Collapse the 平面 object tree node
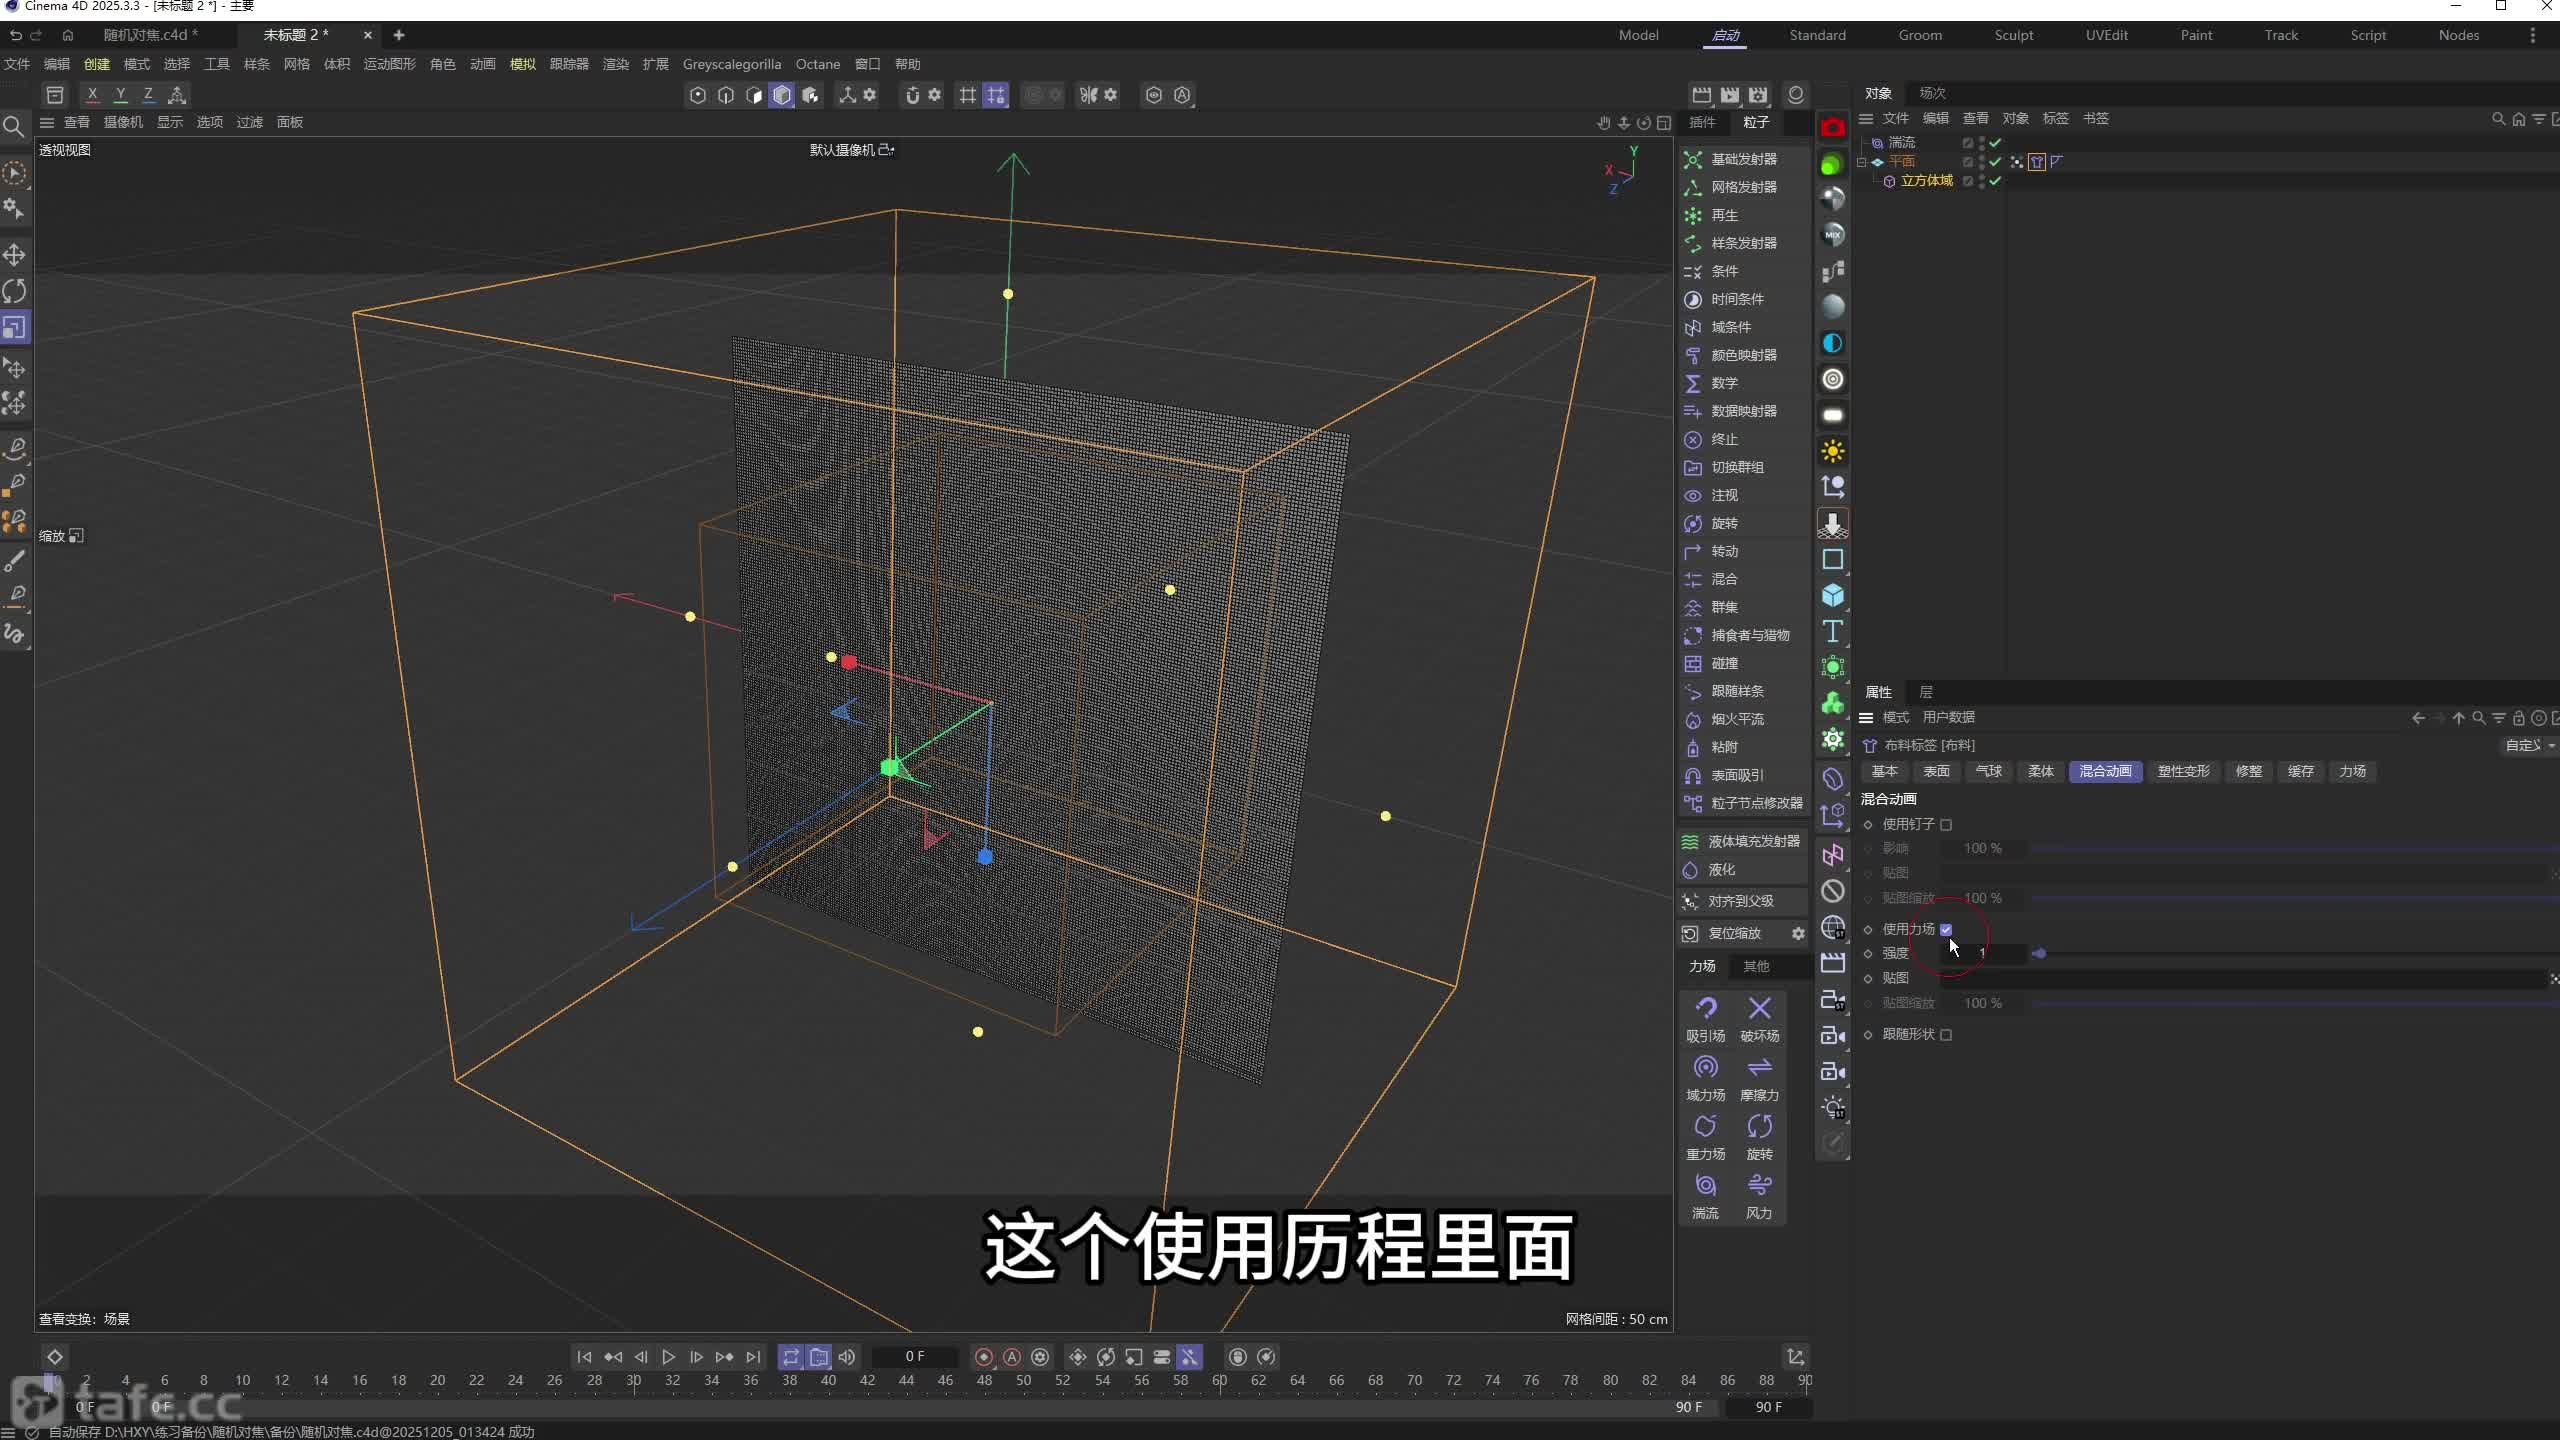Screen dimensions: 2560x1440 pos(1862,162)
